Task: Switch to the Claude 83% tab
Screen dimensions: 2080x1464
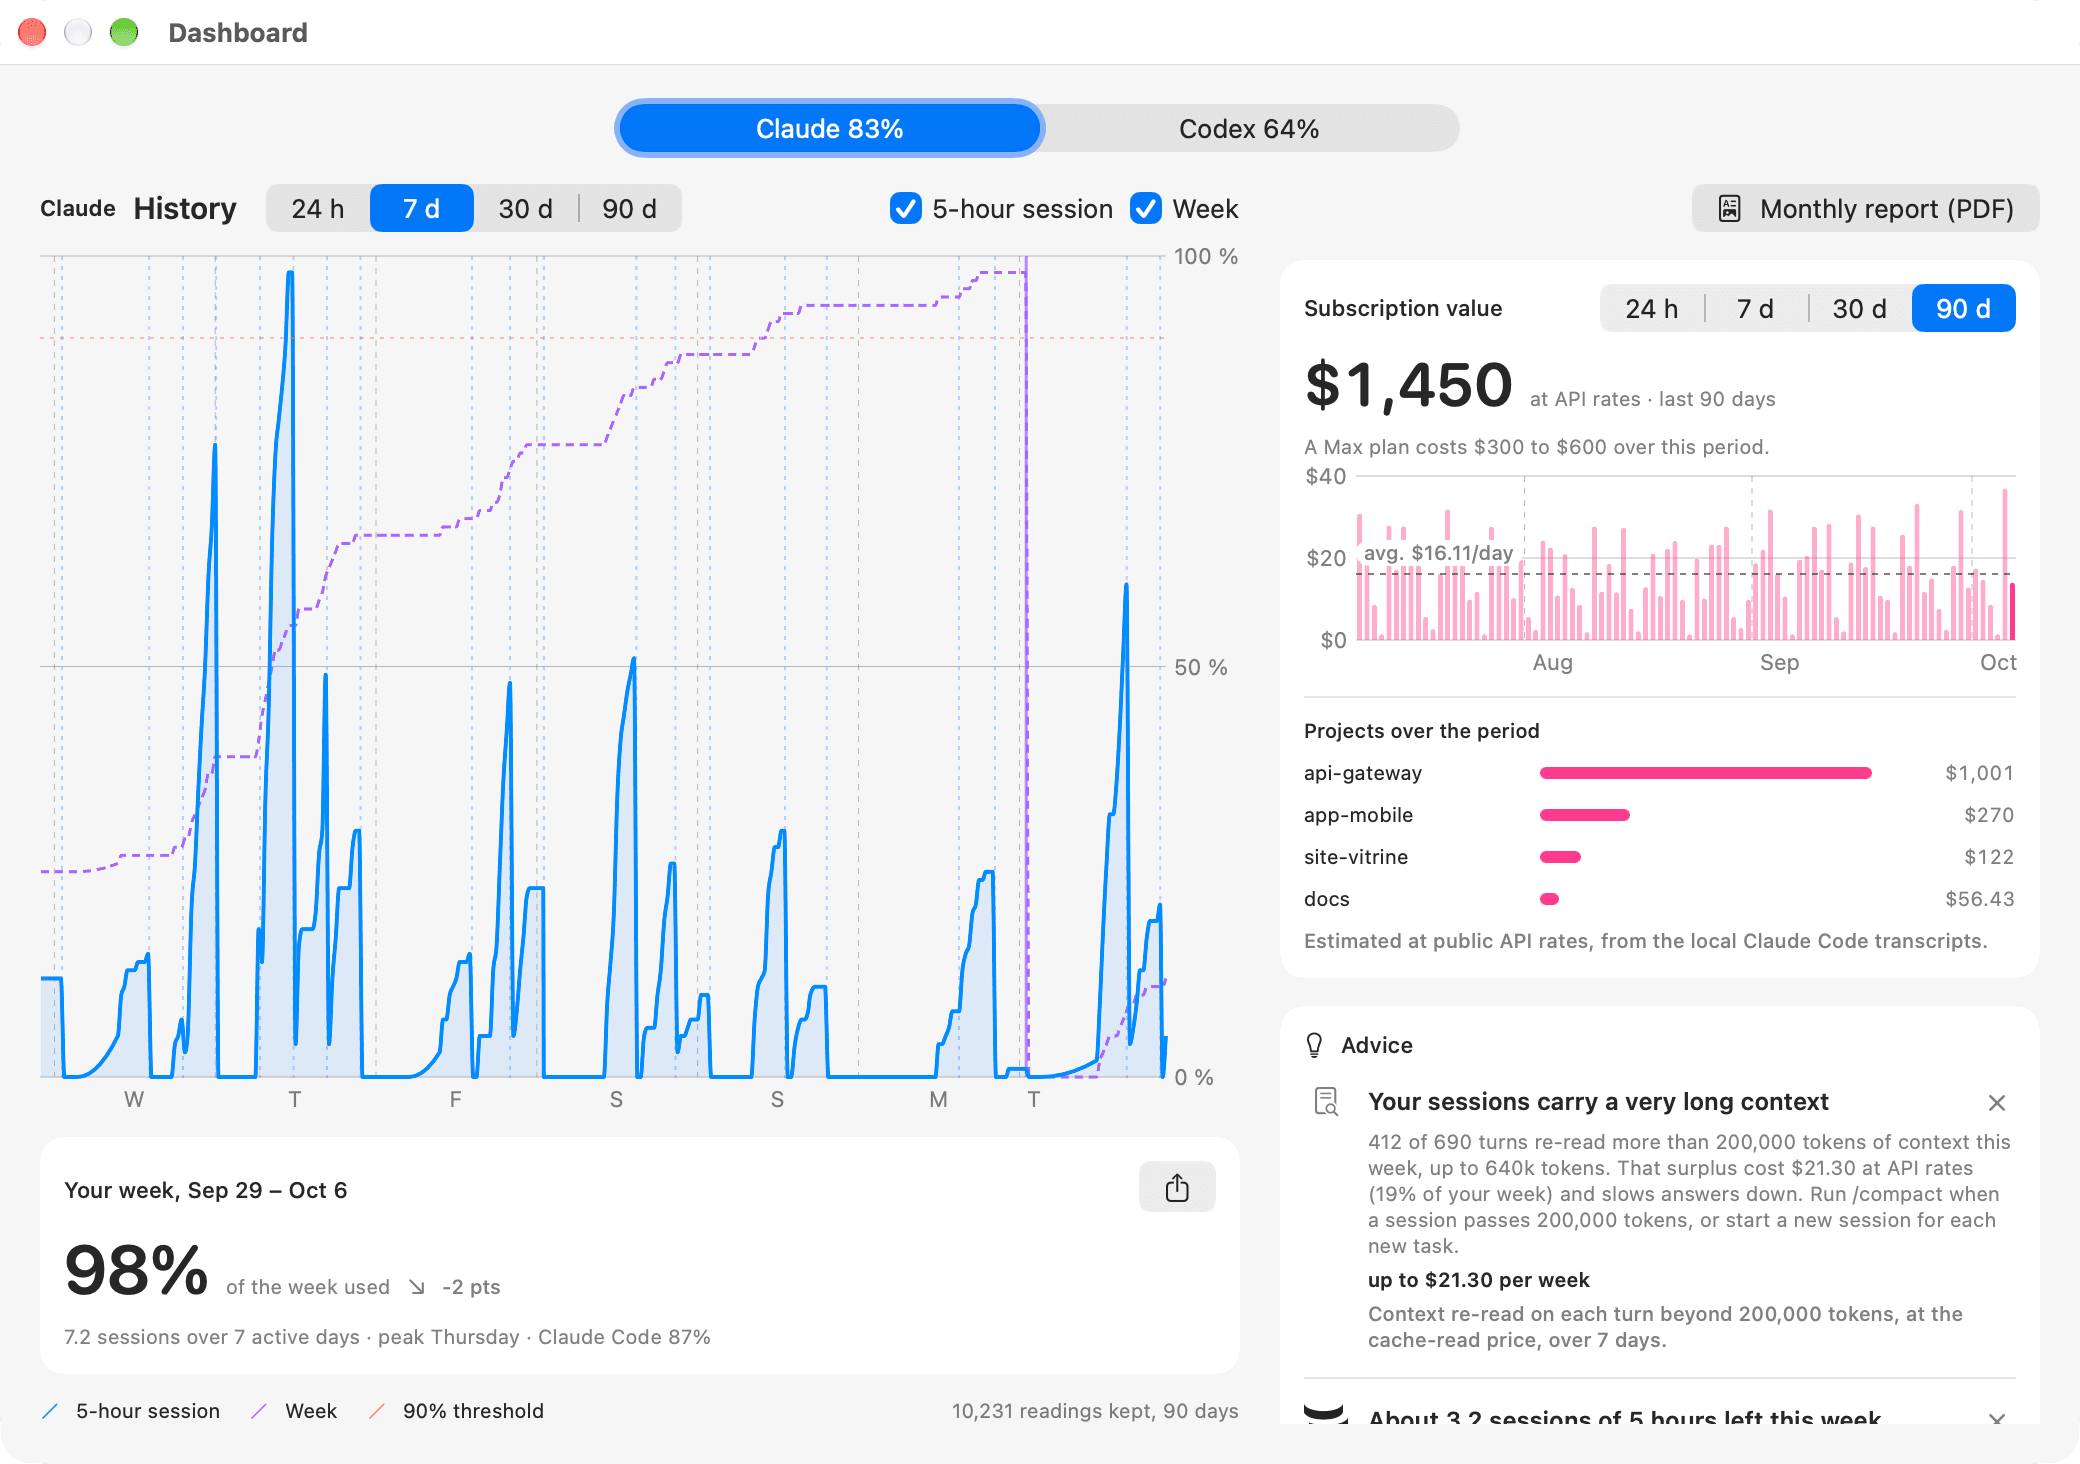Action: point(830,128)
